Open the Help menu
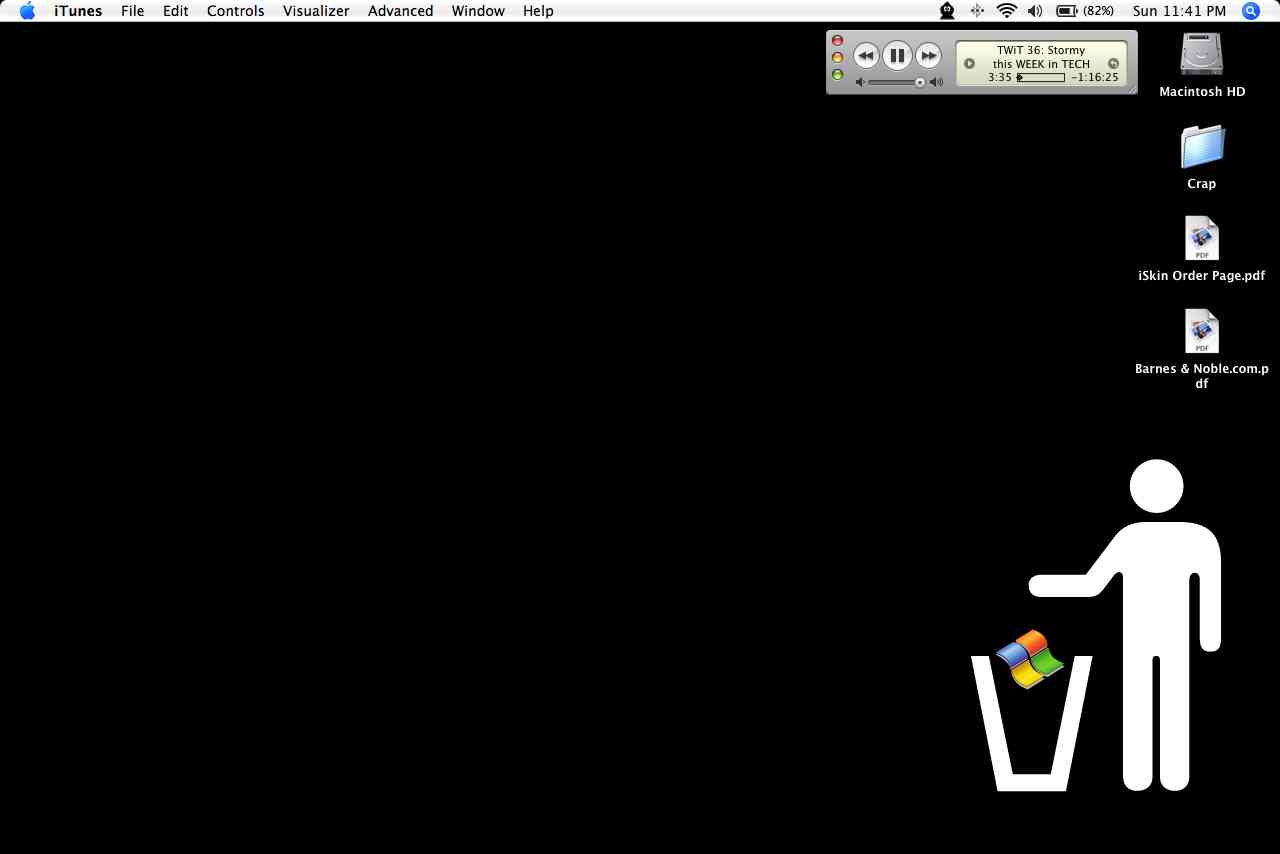 pos(538,11)
